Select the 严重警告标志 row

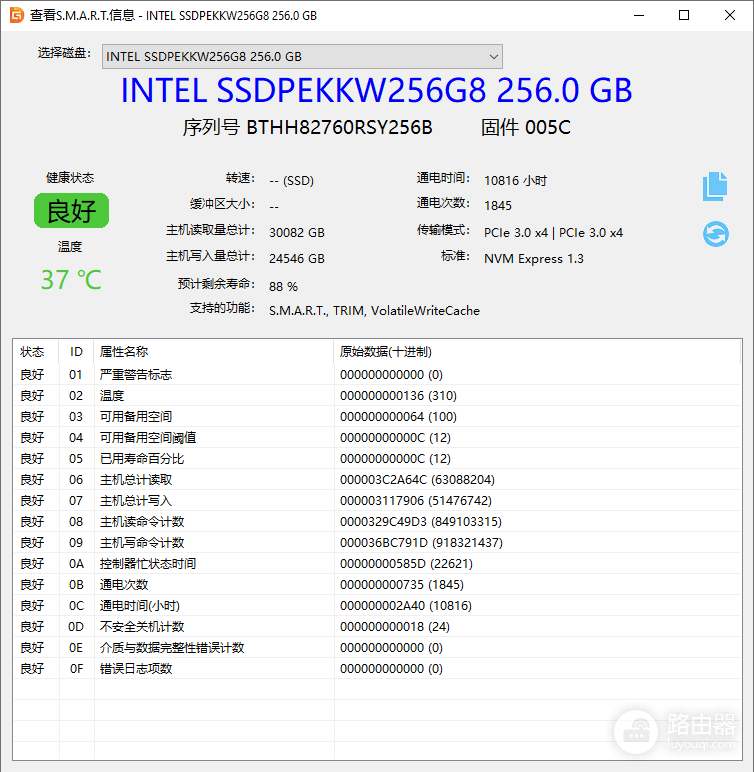tap(377, 375)
